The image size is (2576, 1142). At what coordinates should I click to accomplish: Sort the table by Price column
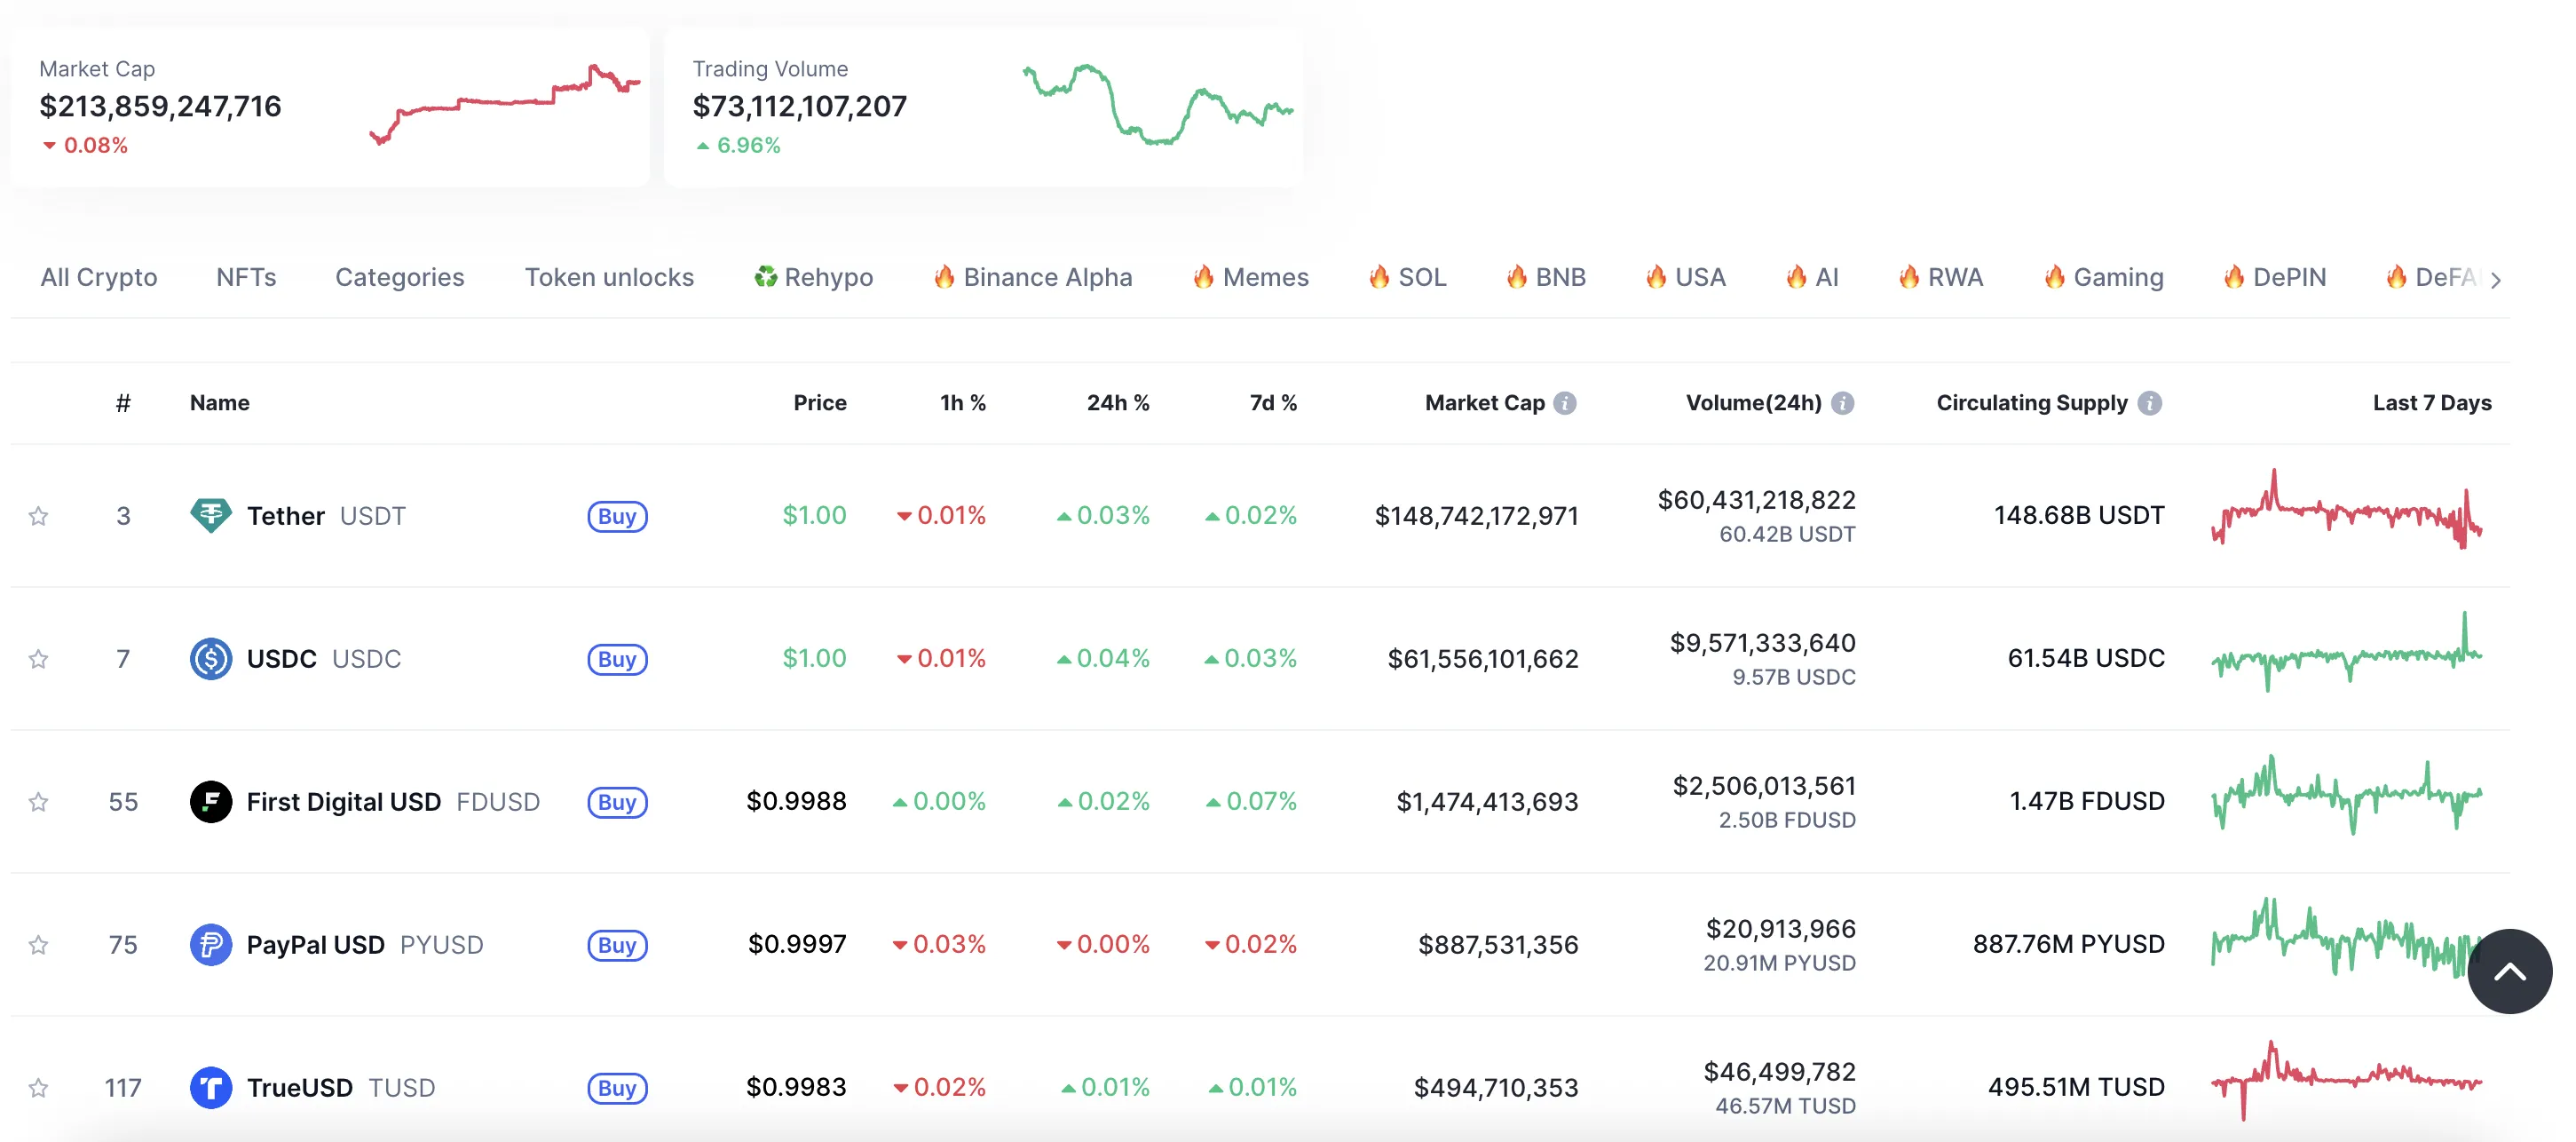[x=820, y=403]
